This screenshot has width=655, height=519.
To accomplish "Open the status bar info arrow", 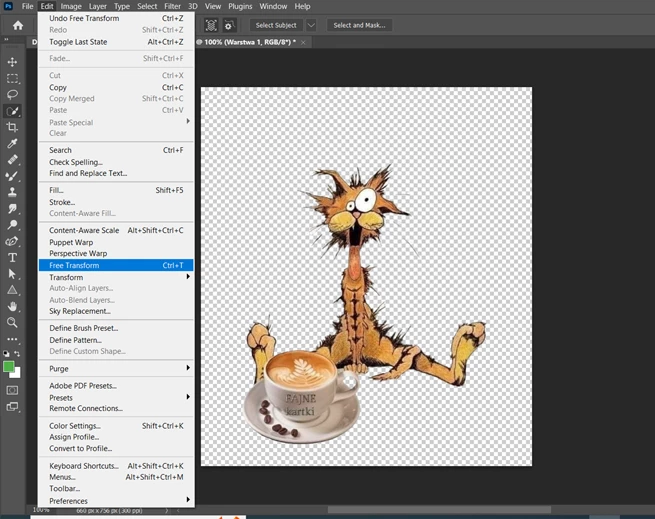I will (166, 510).
